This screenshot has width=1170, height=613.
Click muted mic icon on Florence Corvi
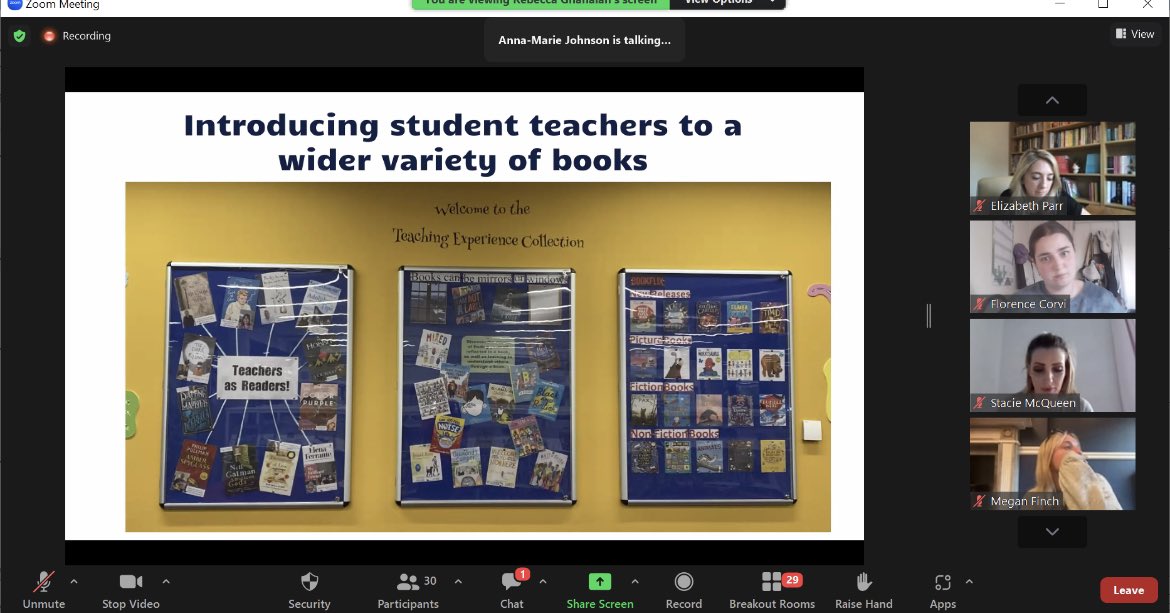[980, 304]
